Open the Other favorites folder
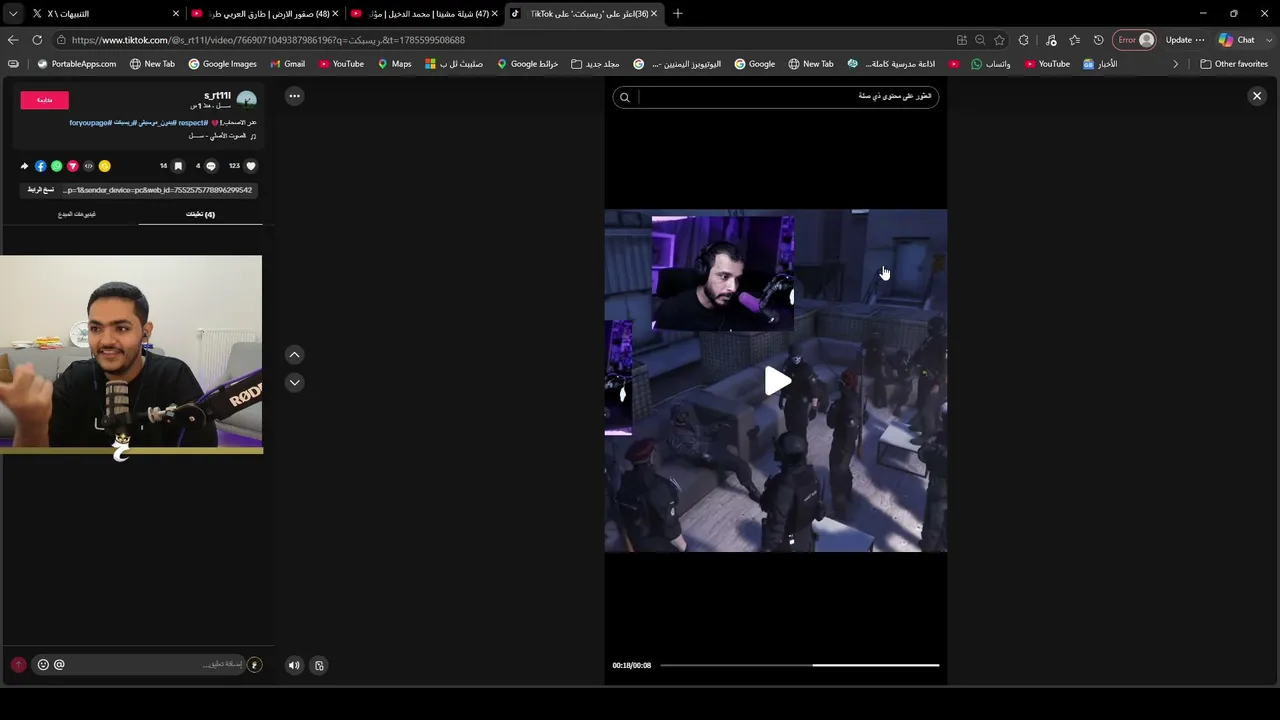Image resolution: width=1280 pixels, height=720 pixels. (1234, 64)
